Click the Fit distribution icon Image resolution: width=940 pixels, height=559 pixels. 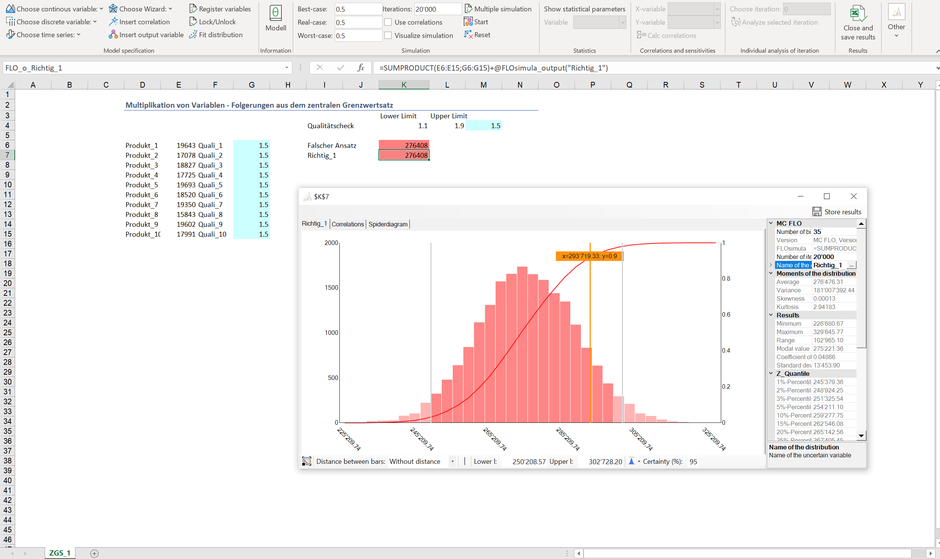point(193,35)
